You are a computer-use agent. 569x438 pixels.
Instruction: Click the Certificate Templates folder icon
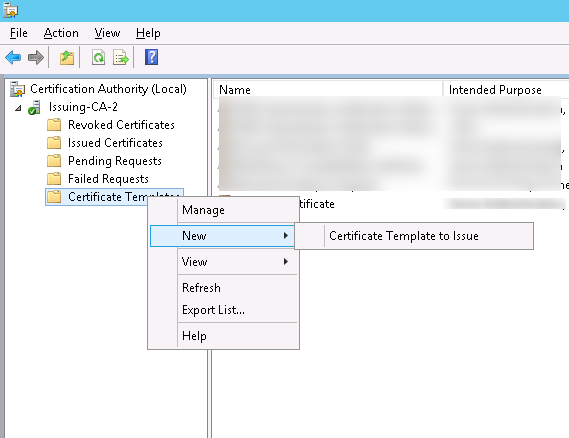[54, 197]
